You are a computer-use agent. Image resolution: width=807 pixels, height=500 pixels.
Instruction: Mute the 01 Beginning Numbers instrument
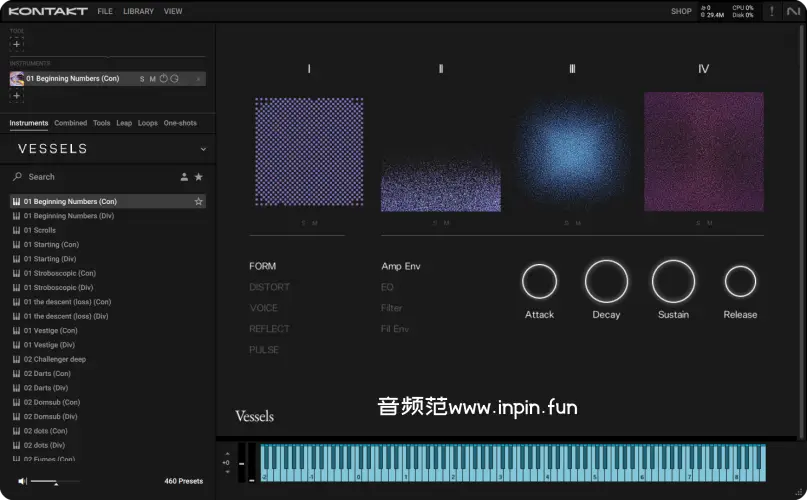pyautogui.click(x=152, y=79)
